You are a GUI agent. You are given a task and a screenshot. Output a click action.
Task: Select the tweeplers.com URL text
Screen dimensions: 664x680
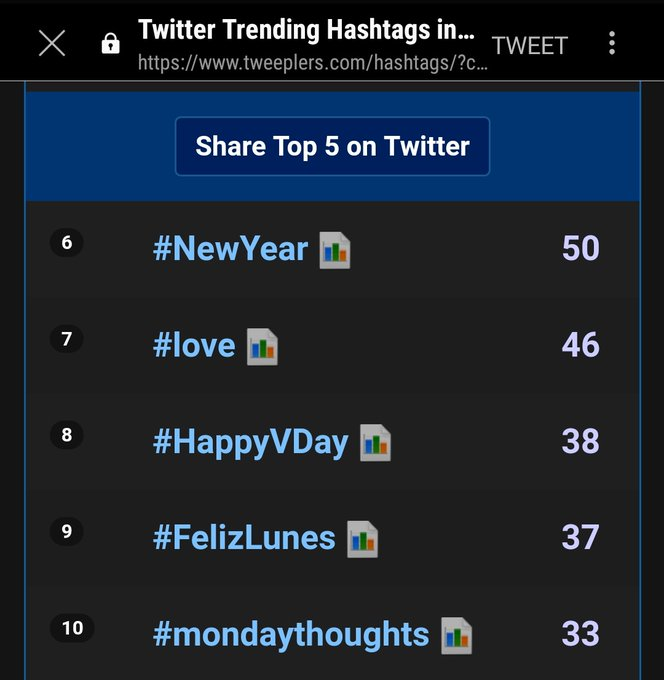click(313, 63)
